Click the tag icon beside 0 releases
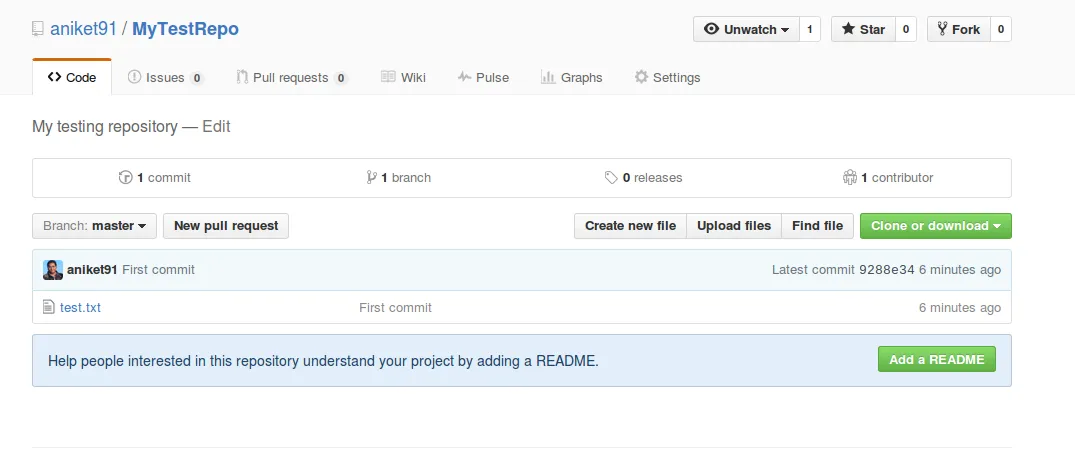The image size is (1075, 455). [611, 178]
